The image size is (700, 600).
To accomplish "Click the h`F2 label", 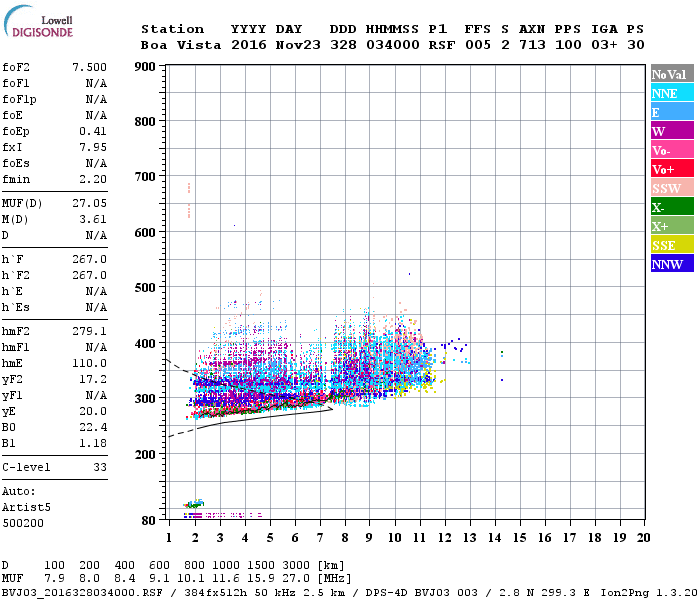I will [16, 275].
